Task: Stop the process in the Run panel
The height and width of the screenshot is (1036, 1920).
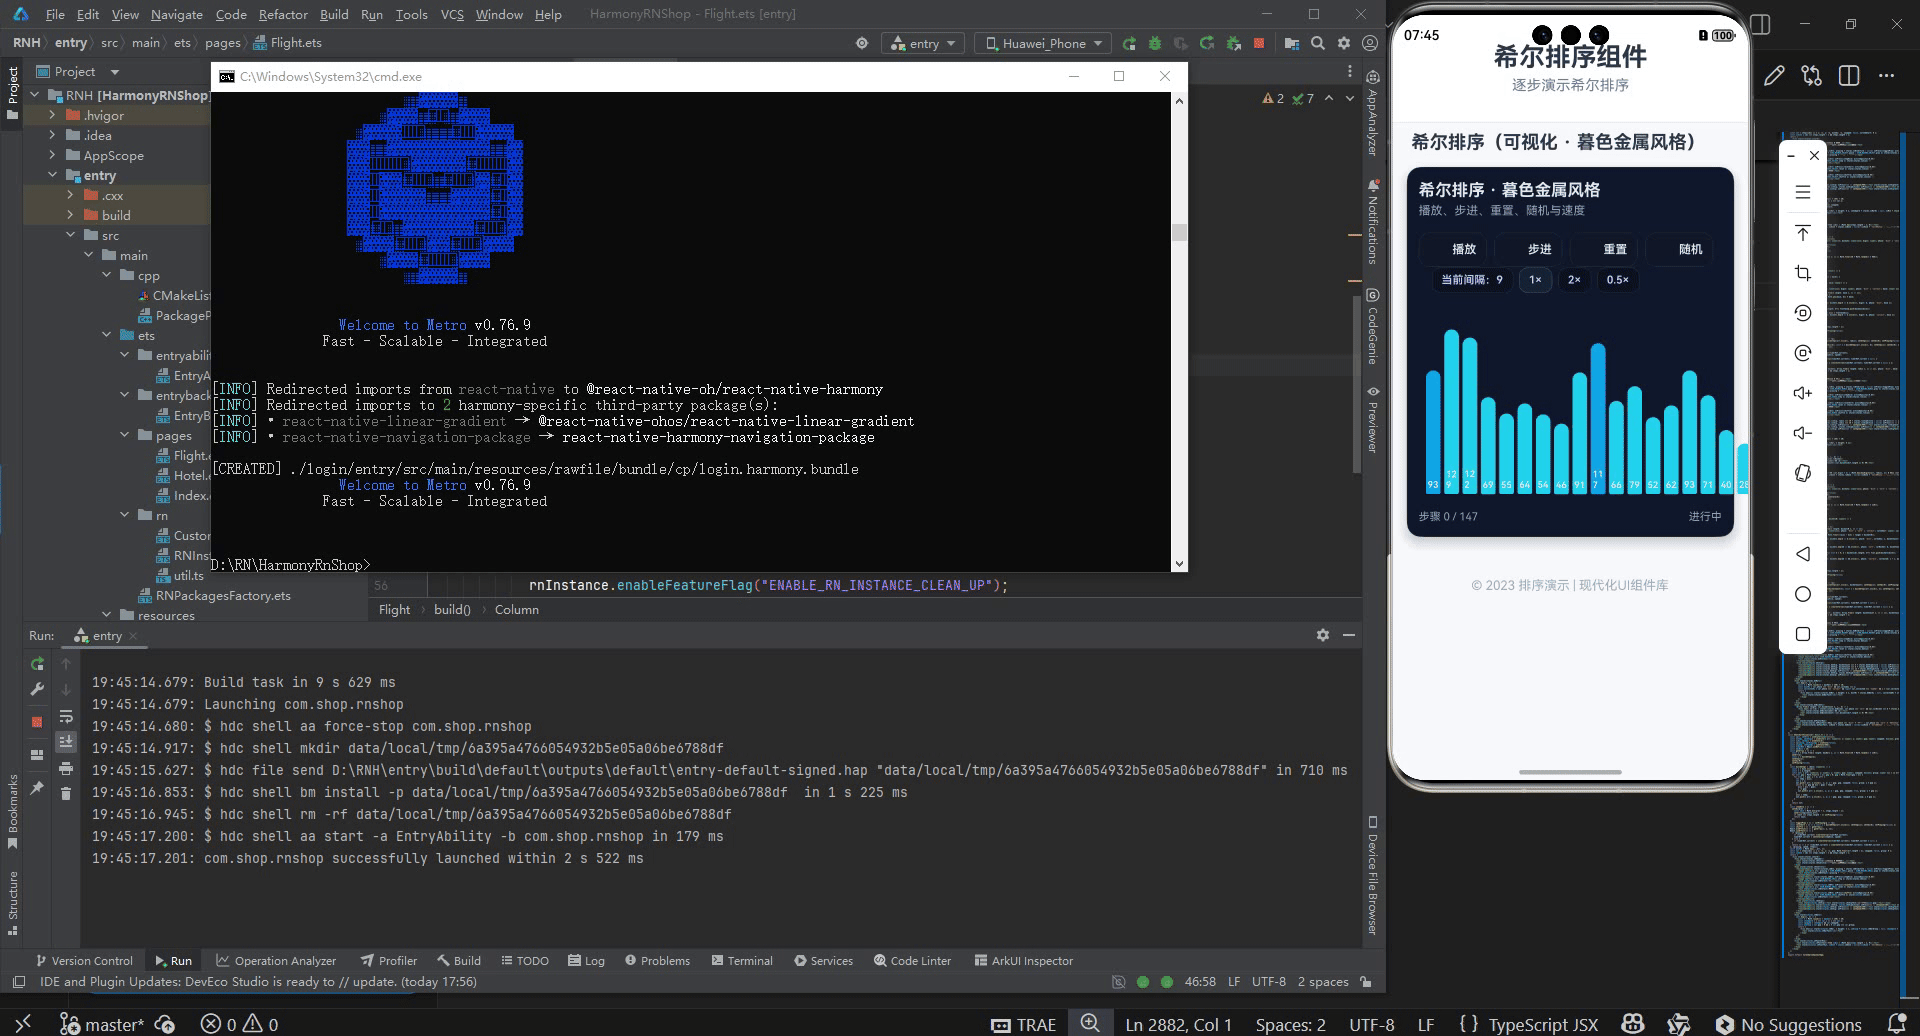Action: click(37, 721)
